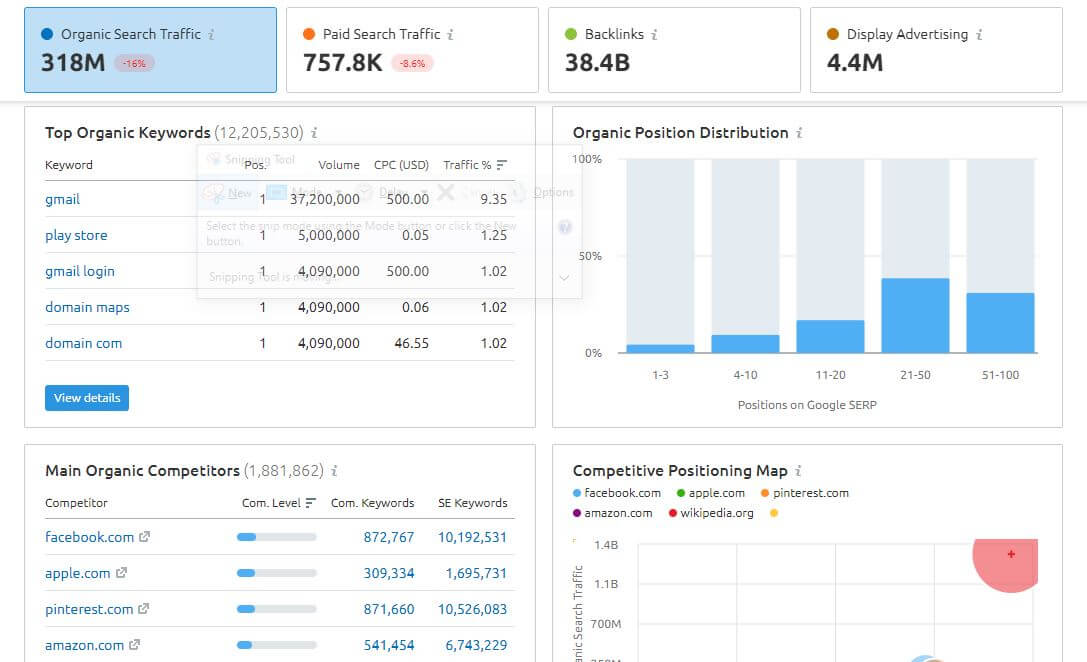Click facebook.com SE keywords value 10,192,531
1087x662 pixels.
click(472, 537)
